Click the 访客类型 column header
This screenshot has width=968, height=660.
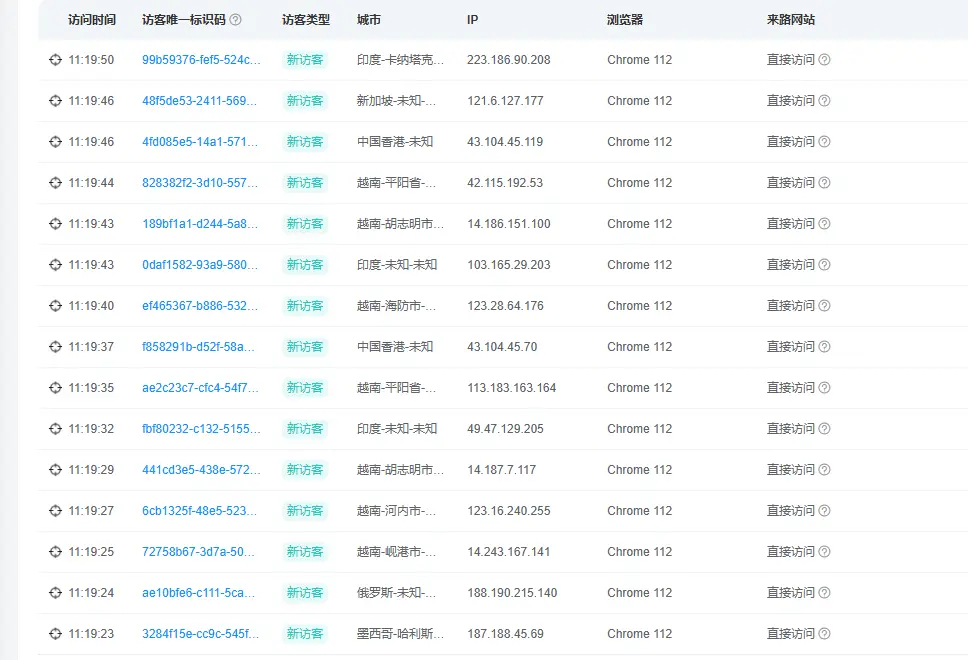(x=306, y=20)
